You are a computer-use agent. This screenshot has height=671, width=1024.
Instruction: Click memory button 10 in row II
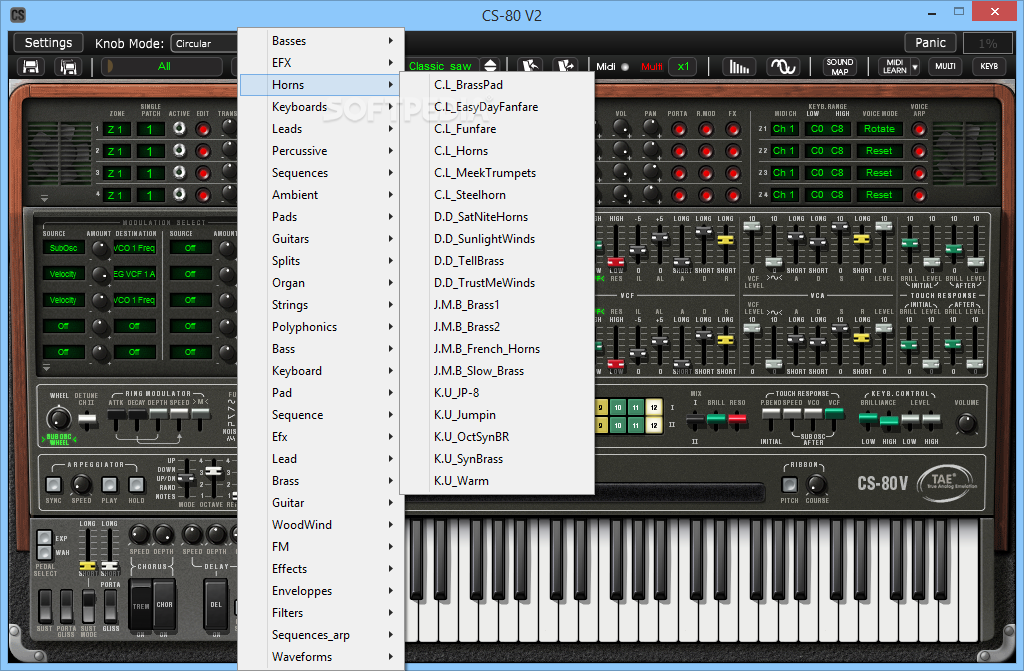618,425
